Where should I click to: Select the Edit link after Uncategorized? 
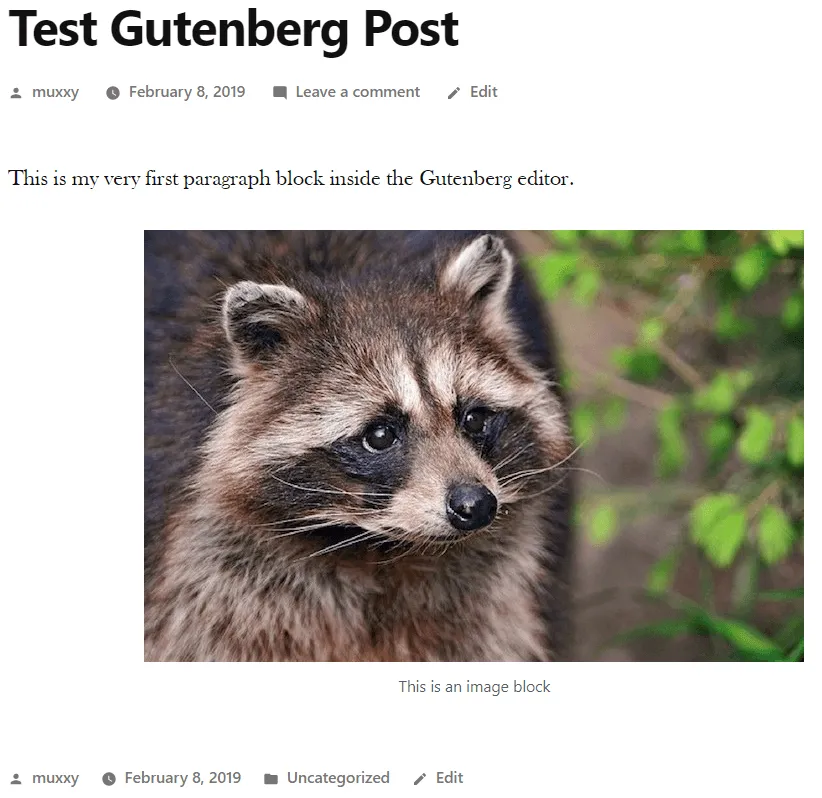click(449, 778)
